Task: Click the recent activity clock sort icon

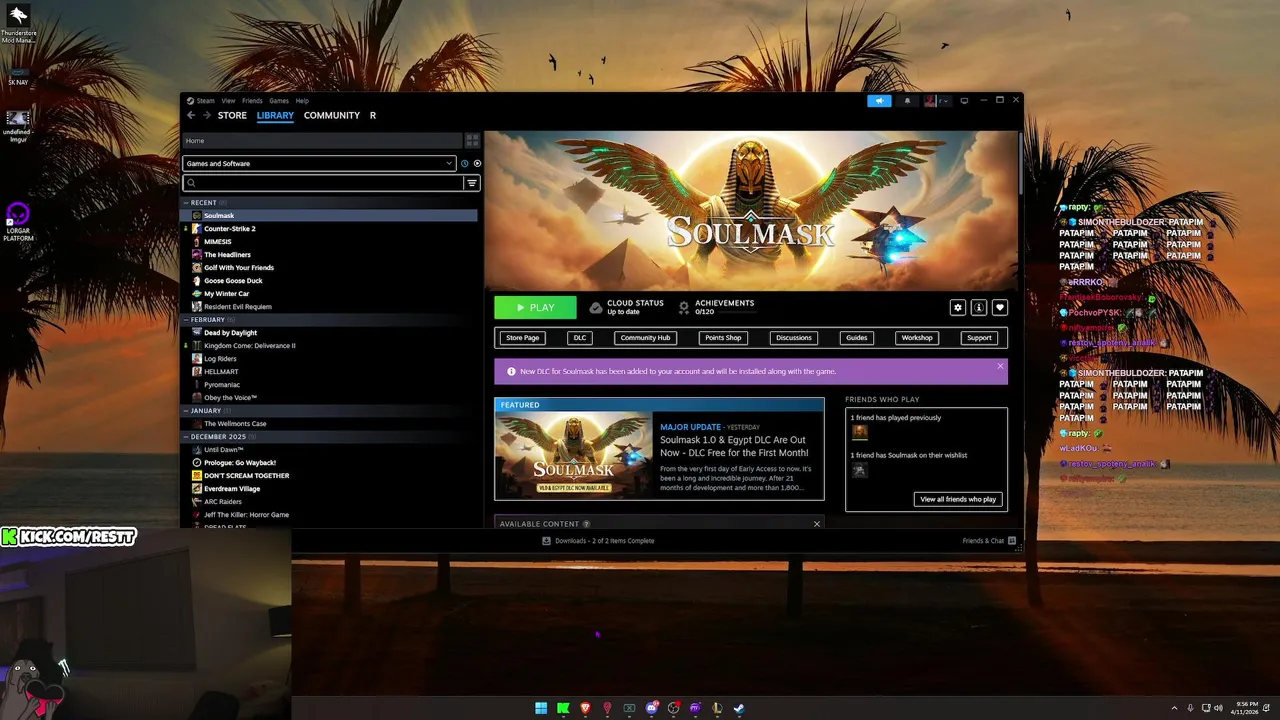Action: [x=464, y=163]
